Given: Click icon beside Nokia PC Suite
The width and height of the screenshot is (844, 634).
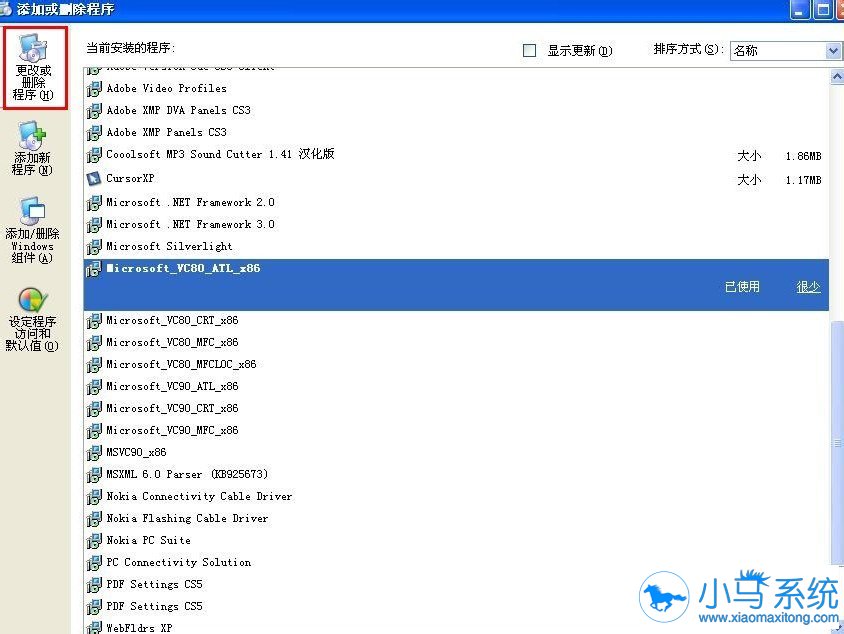Looking at the screenshot, I should [94, 541].
